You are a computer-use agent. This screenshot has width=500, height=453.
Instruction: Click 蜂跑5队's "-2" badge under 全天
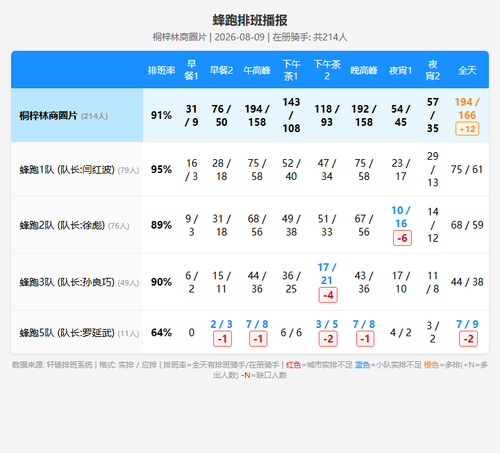pyautogui.click(x=468, y=339)
